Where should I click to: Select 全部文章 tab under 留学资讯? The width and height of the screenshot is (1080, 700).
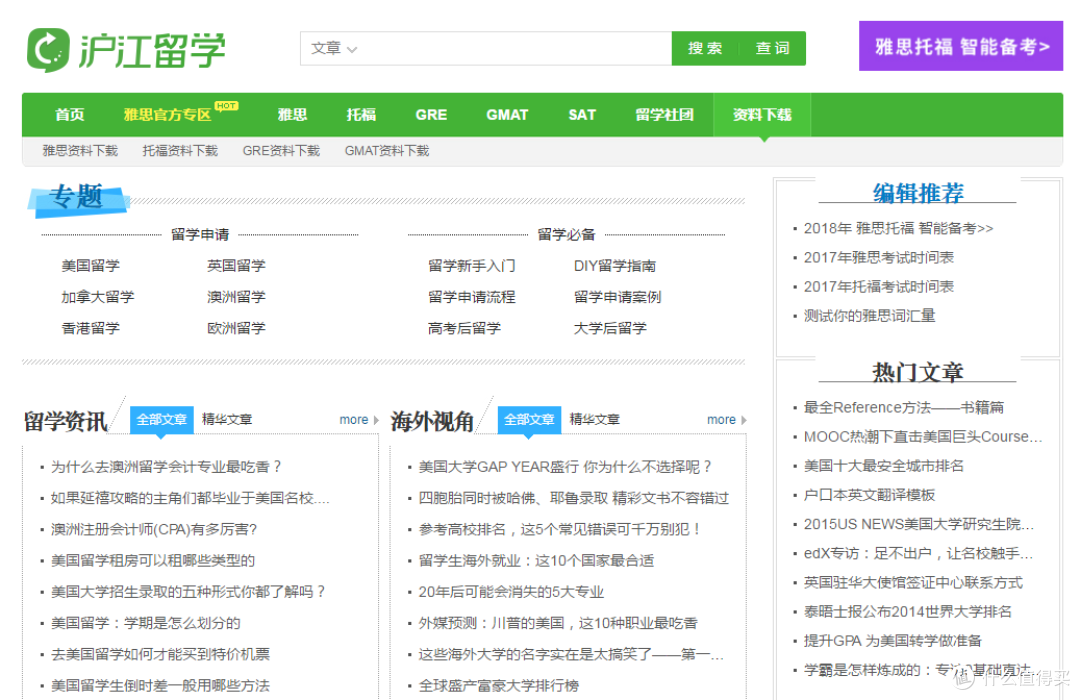161,420
